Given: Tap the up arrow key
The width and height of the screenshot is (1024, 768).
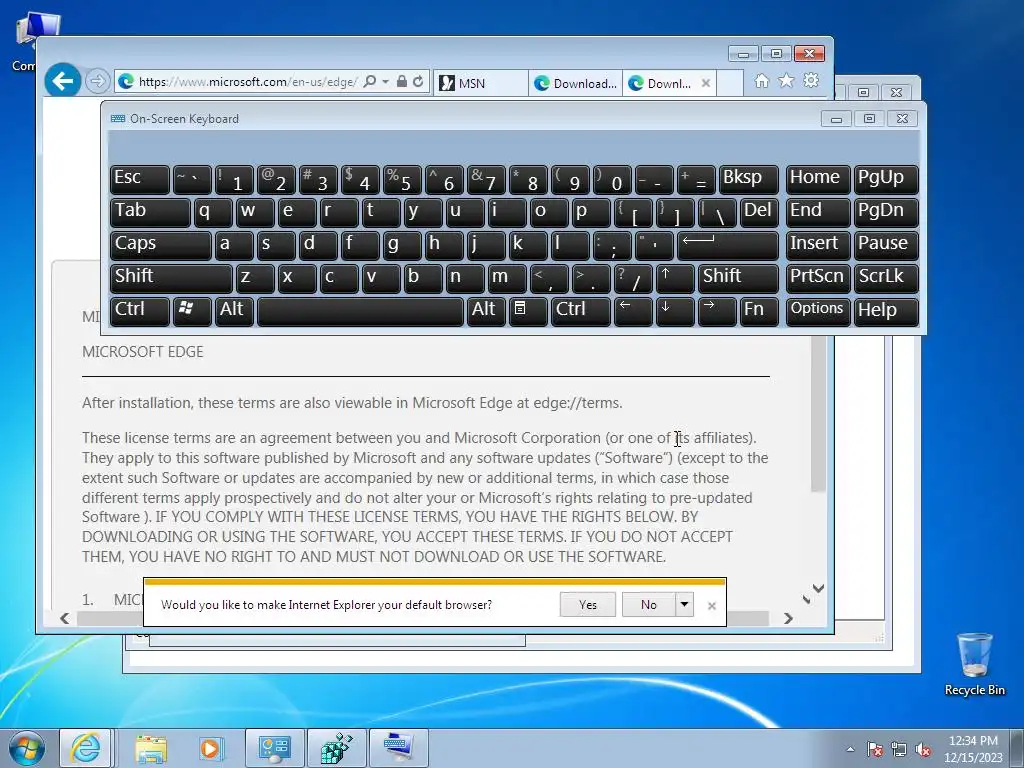Looking at the screenshot, I should click(x=675, y=278).
